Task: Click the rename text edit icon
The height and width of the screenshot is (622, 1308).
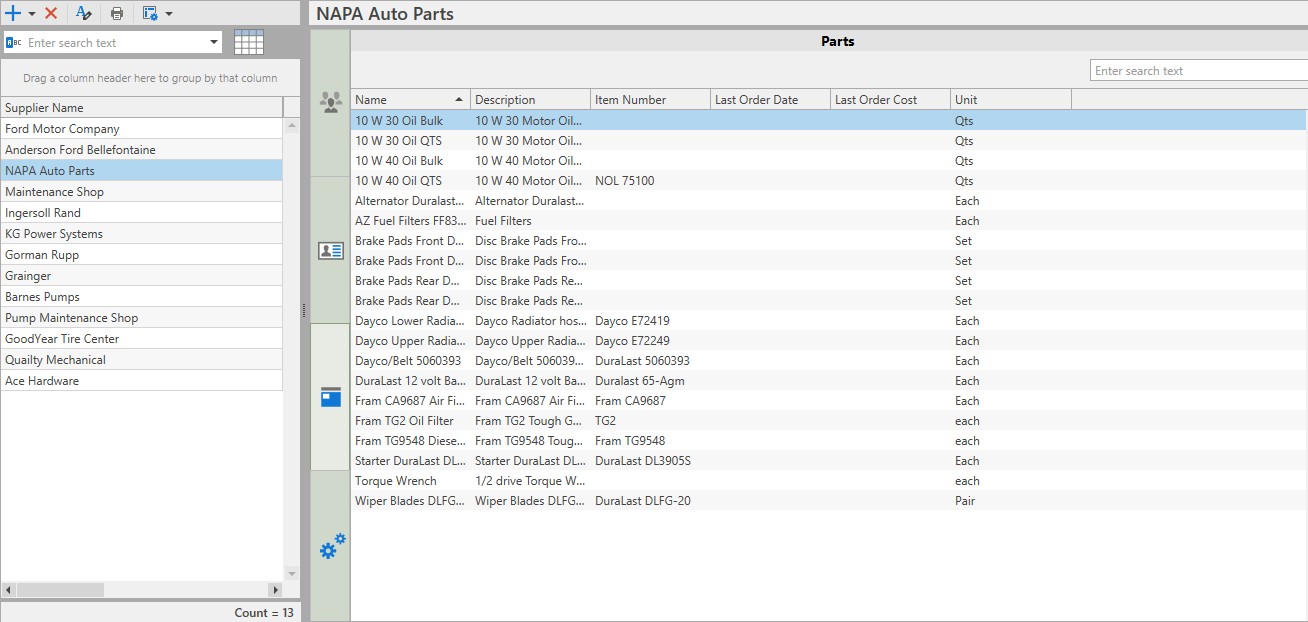Action: pos(84,13)
